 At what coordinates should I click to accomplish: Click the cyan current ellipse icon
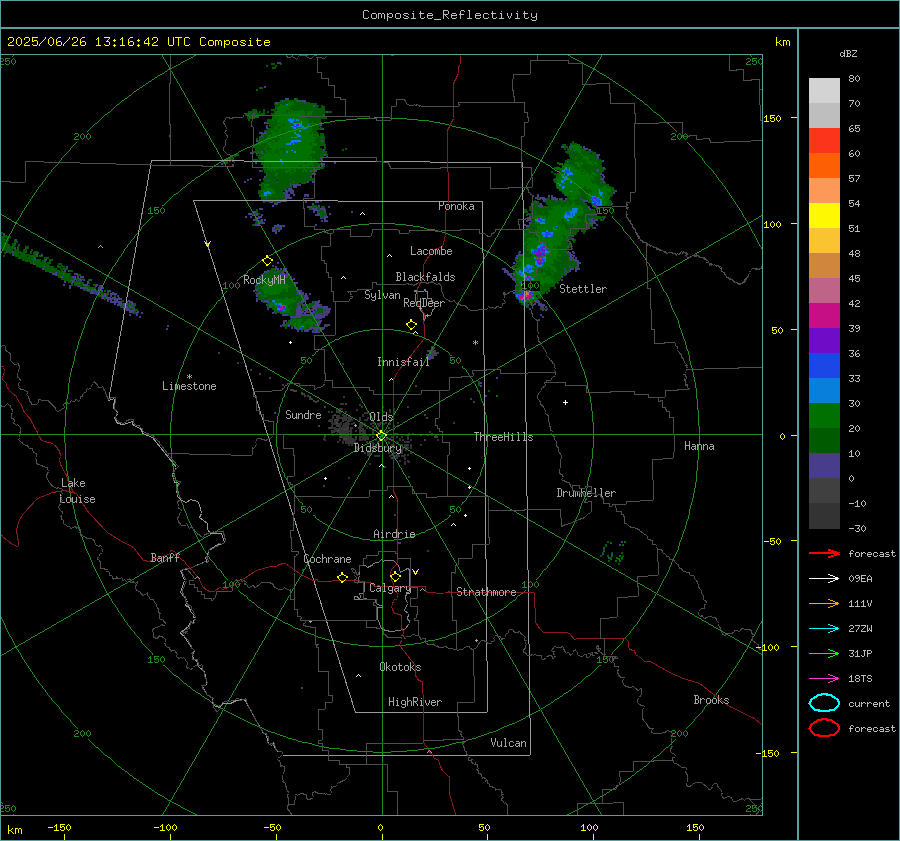(x=824, y=703)
